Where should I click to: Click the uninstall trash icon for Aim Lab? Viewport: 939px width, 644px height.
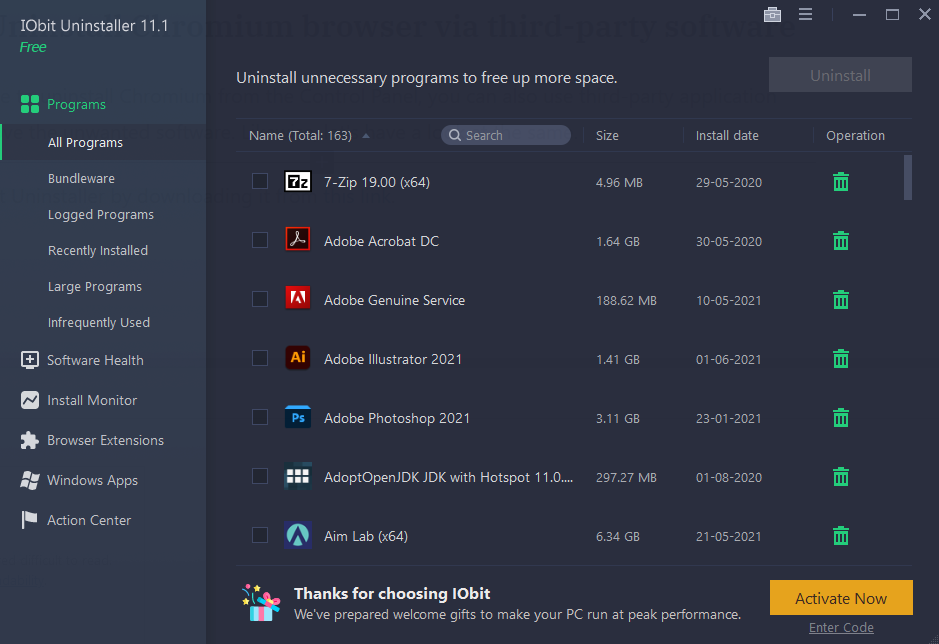840,535
